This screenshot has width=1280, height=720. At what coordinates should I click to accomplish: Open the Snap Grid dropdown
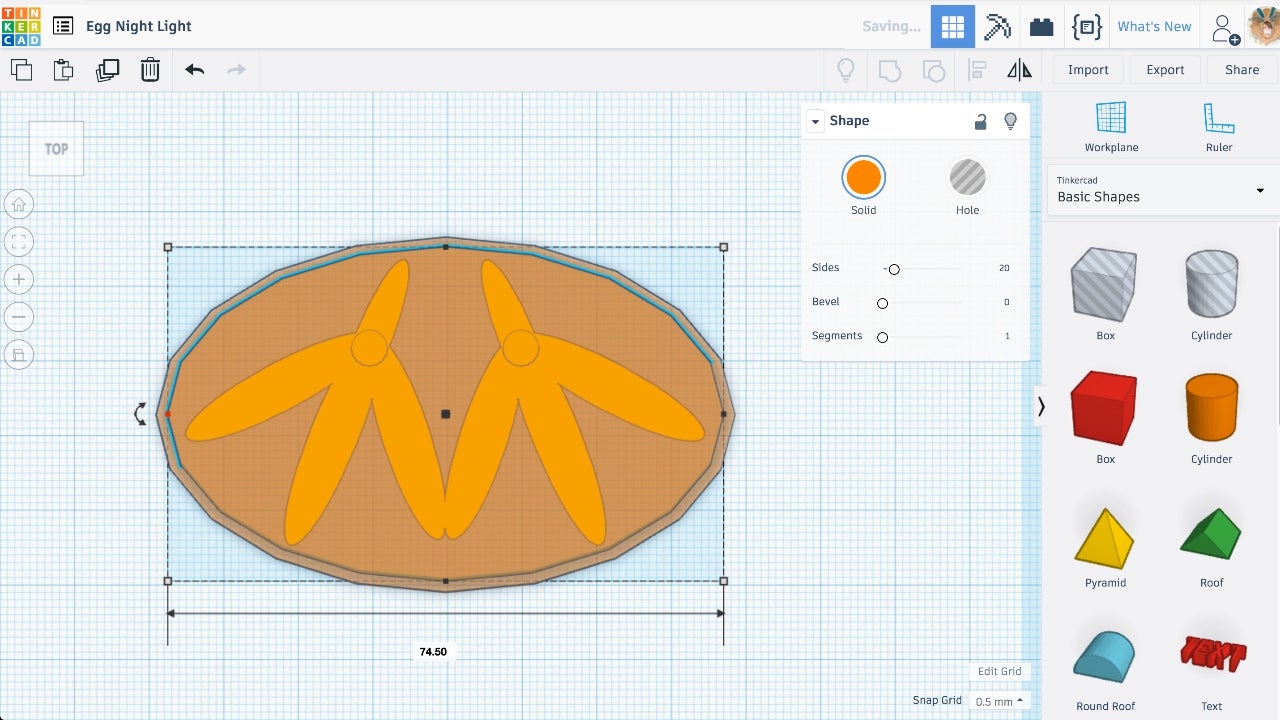[x=999, y=701]
